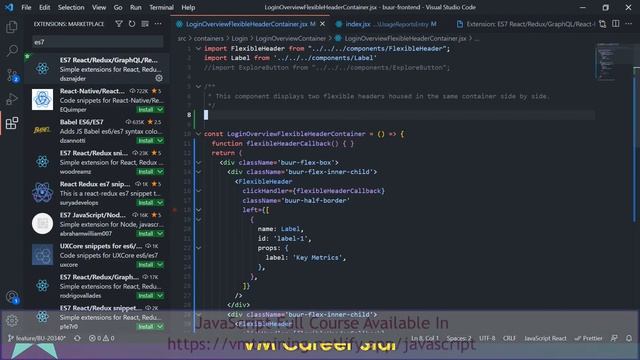The width and height of the screenshot is (640, 360).
Task: Change the CRLF line ending setting
Action: (x=509, y=338)
